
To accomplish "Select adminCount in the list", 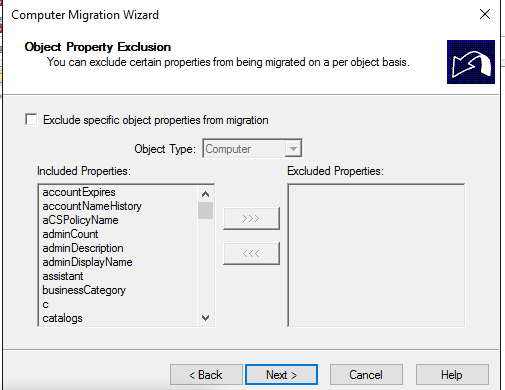I will click(70, 234).
